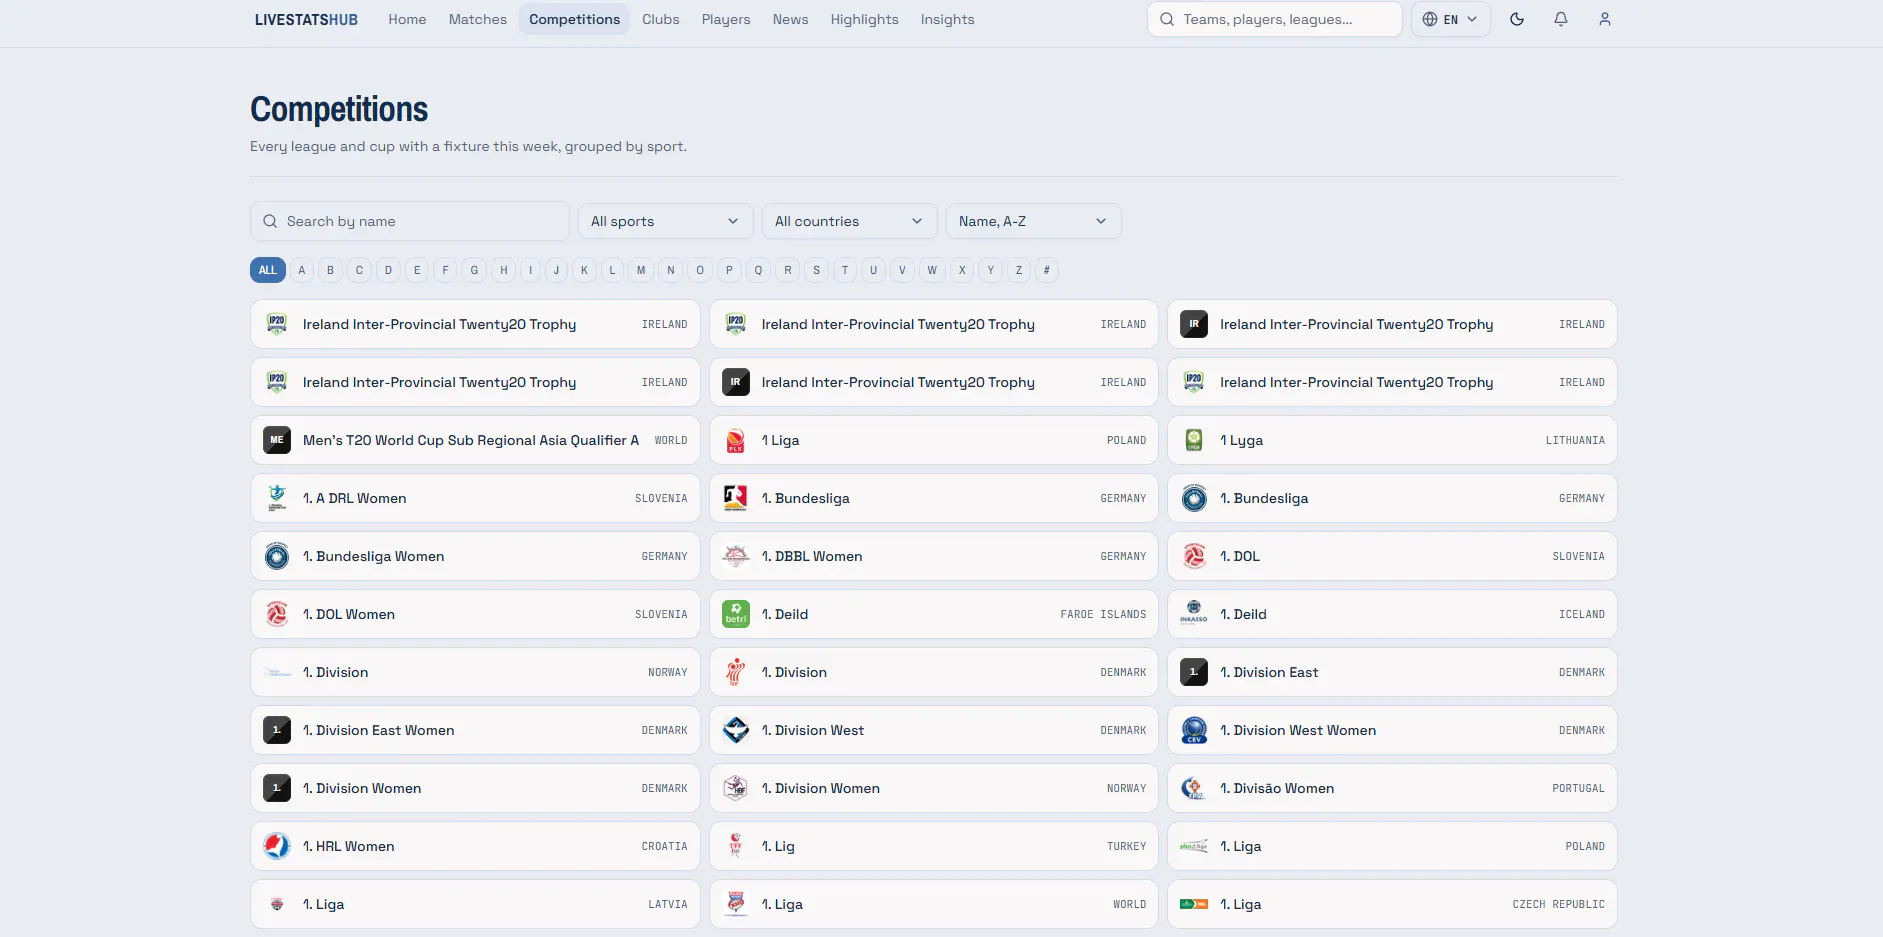Click the 1. Deild Faroe Islands betri logo
1883x937 pixels.
point(735,614)
